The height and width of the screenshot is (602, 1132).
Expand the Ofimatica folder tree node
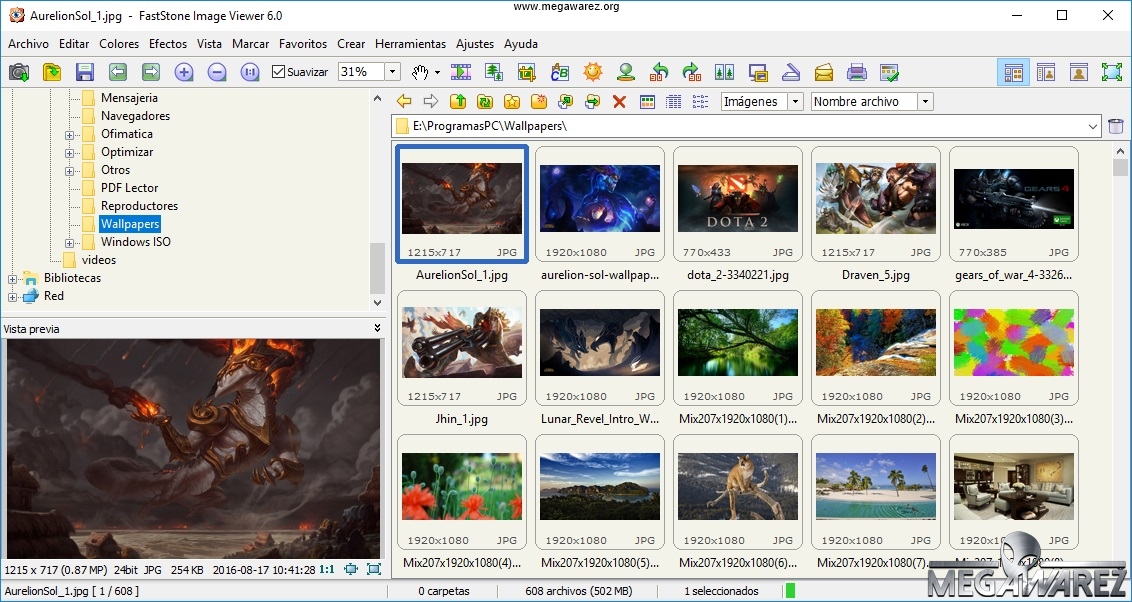click(69, 134)
